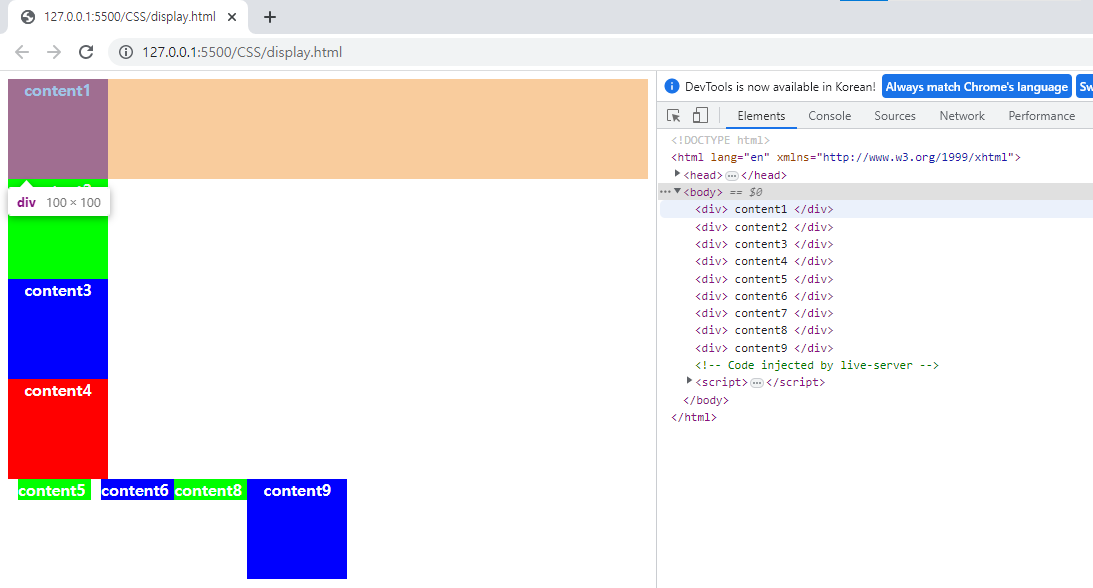Select the div content5 DOM row
Image resolution: width=1093 pixels, height=588 pixels.
(876, 279)
